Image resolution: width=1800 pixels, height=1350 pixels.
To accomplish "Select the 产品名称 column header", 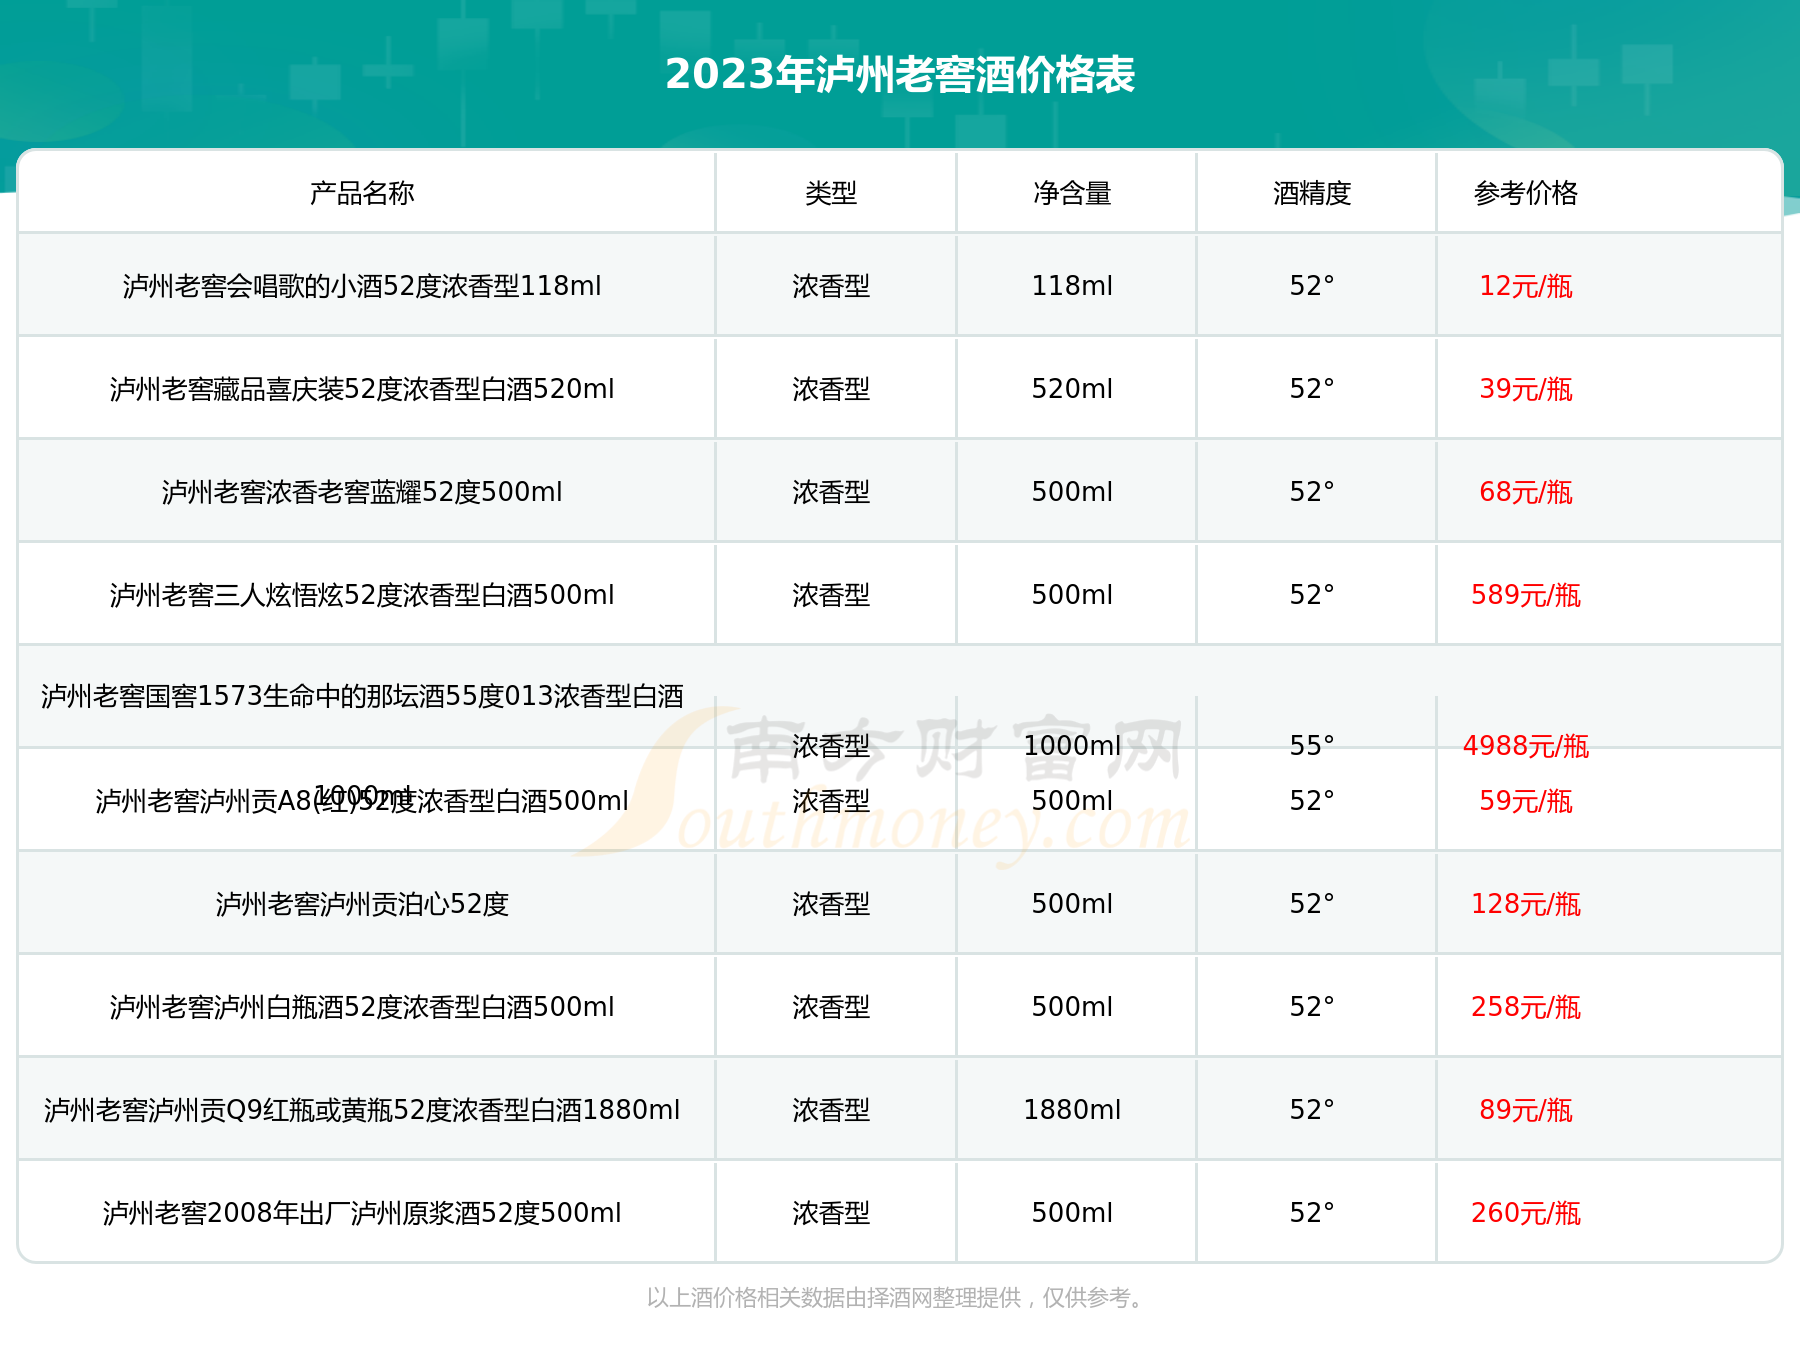I will (362, 193).
